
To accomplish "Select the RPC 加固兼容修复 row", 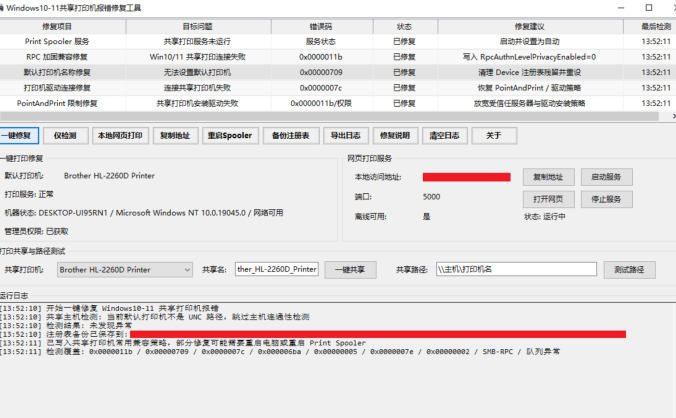I will [338, 57].
